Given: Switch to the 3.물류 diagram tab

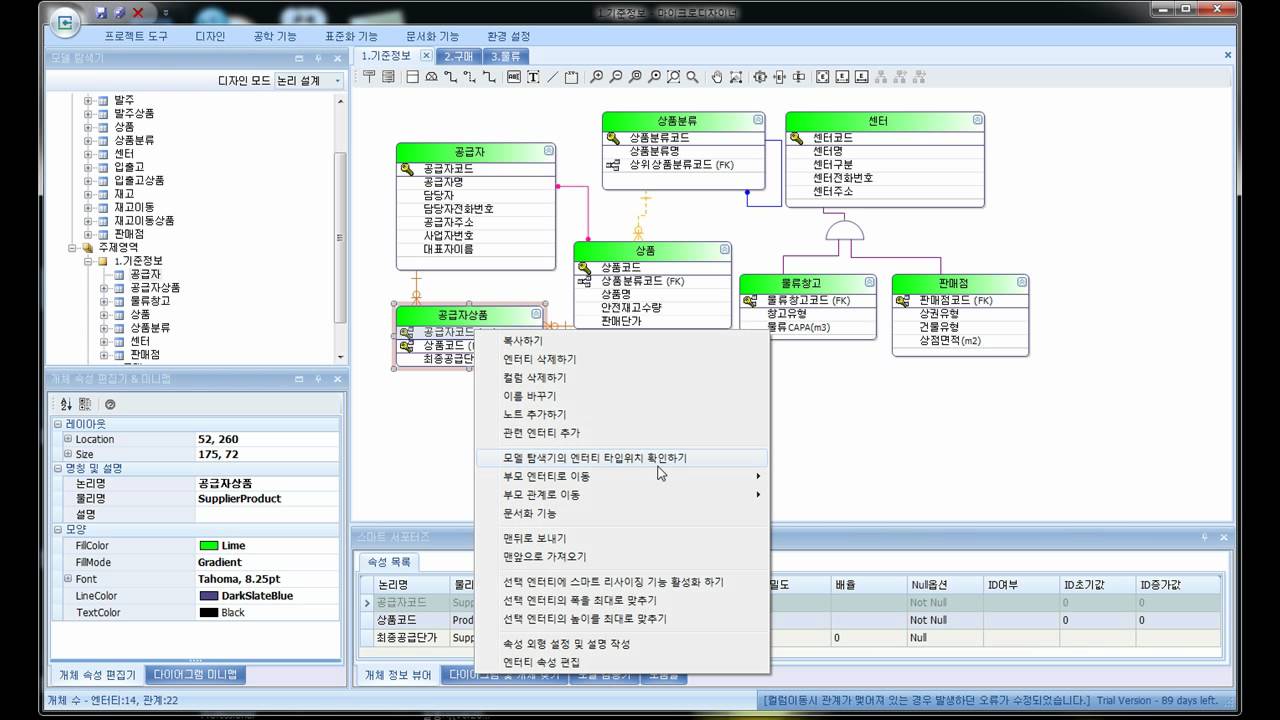Looking at the screenshot, I should pos(507,56).
